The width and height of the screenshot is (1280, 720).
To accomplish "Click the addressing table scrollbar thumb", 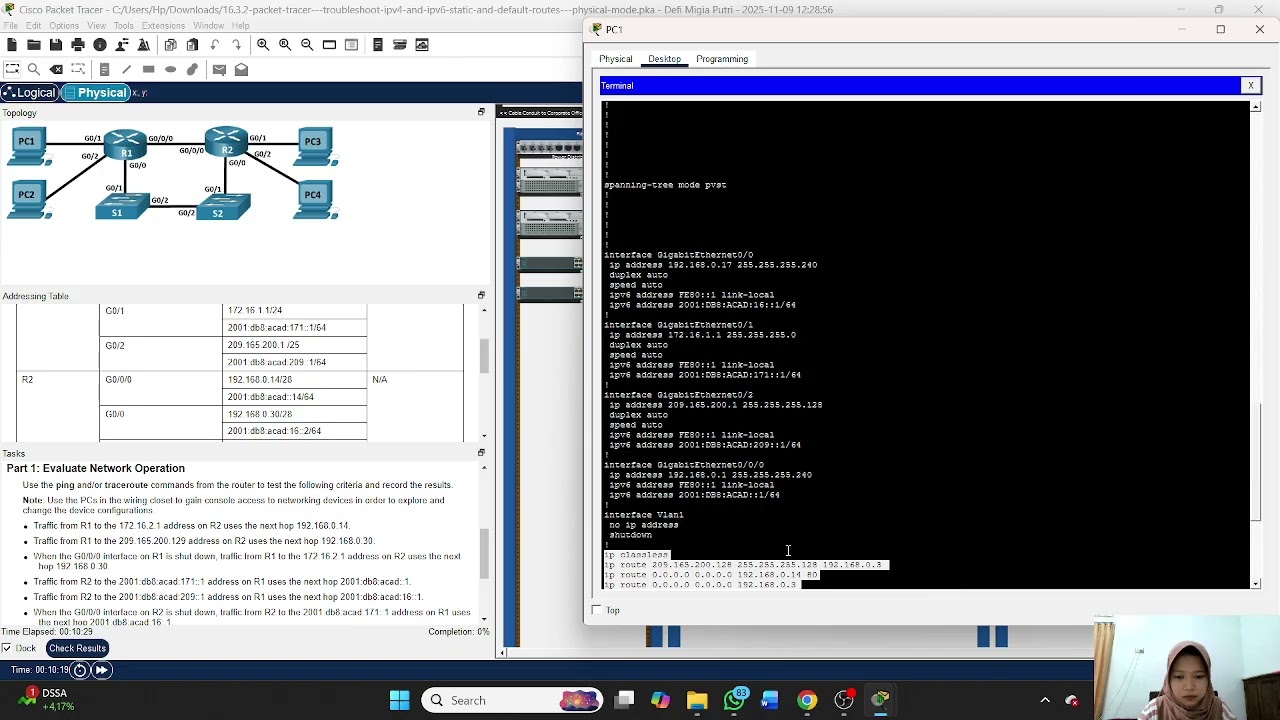I will (484, 355).
